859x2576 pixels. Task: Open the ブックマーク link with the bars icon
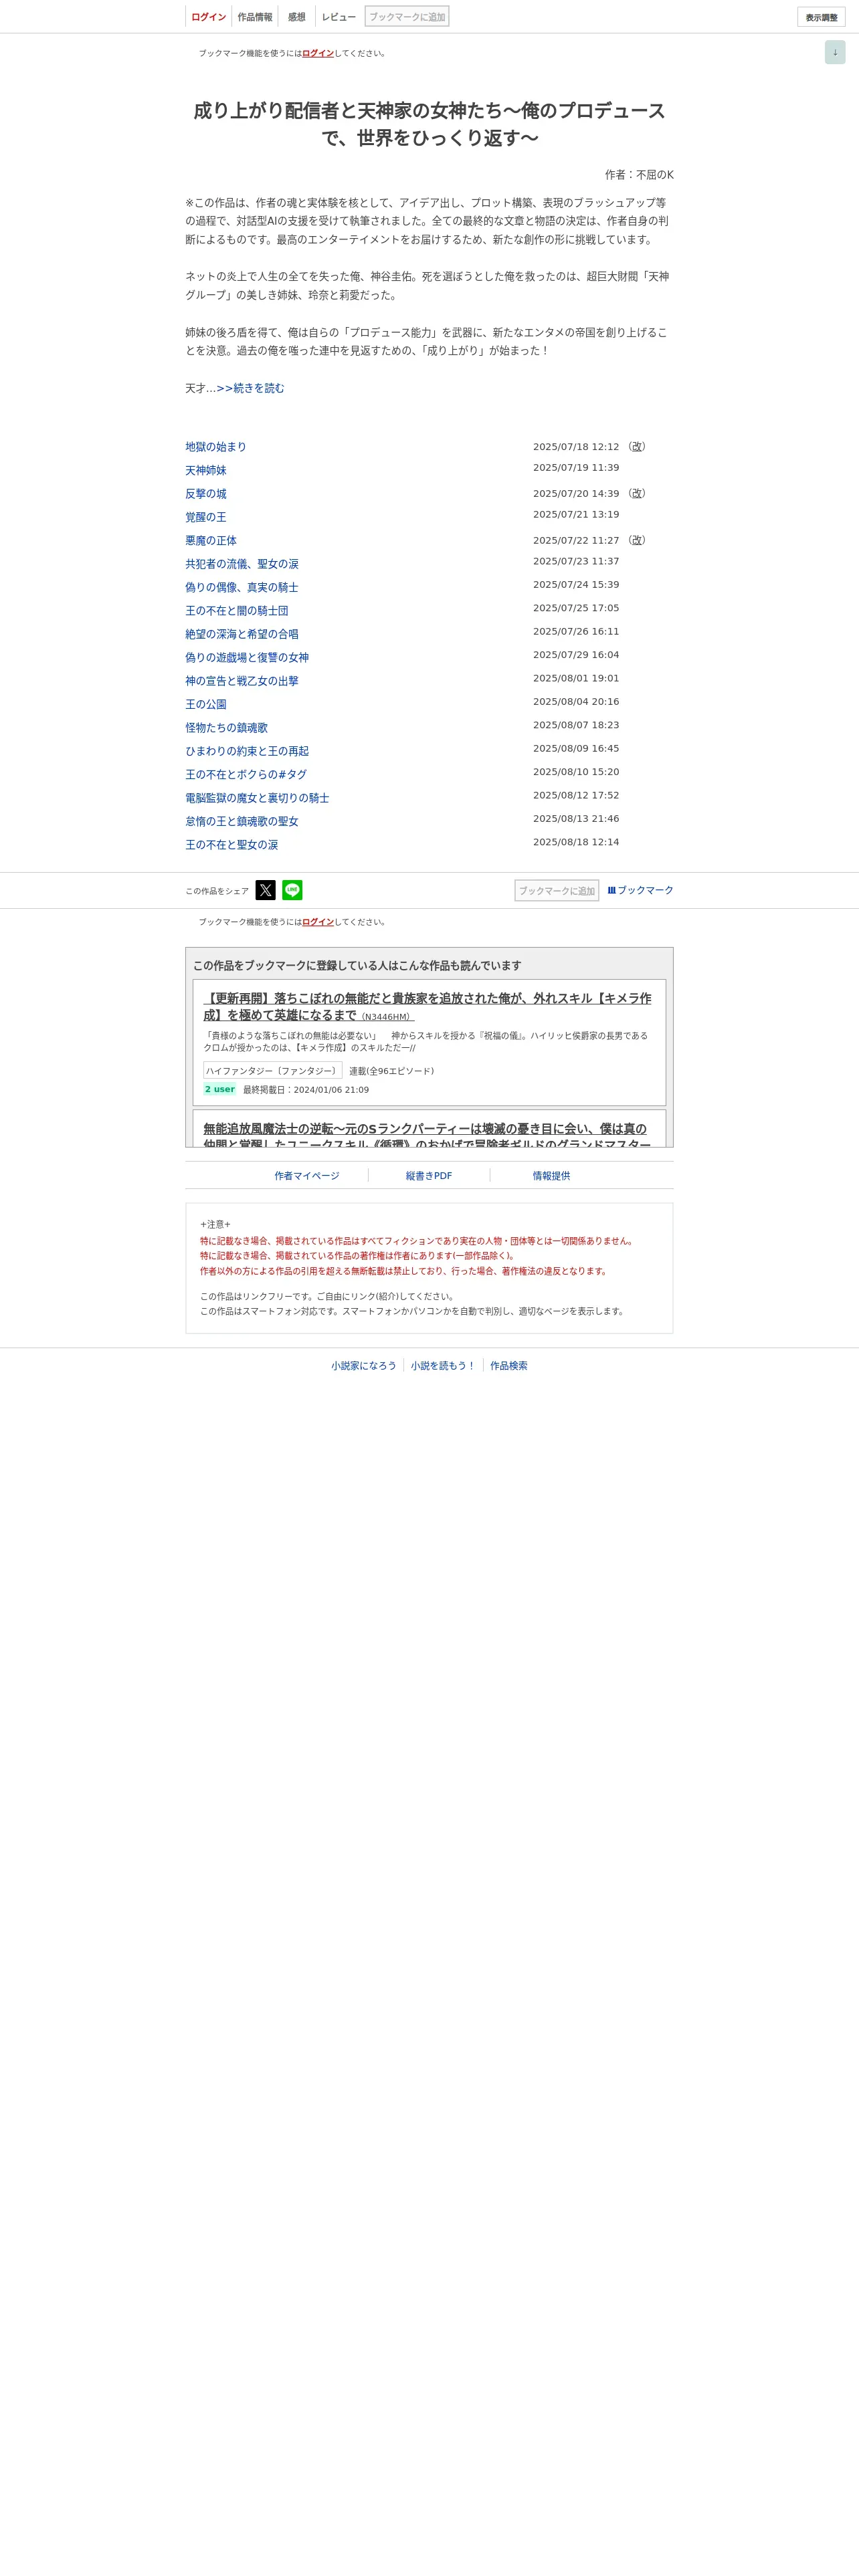coord(641,890)
